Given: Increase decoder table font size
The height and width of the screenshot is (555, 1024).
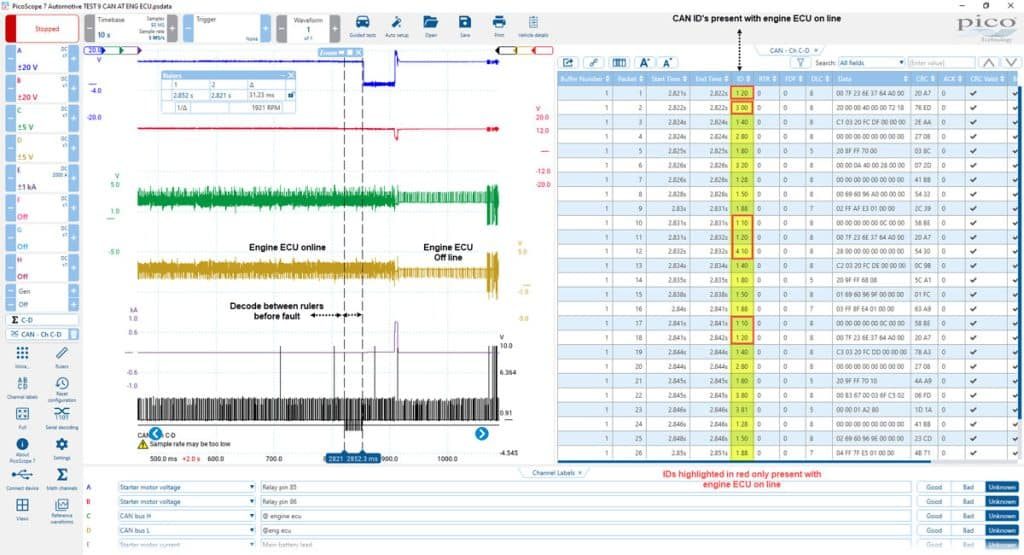Looking at the screenshot, I should (644, 63).
